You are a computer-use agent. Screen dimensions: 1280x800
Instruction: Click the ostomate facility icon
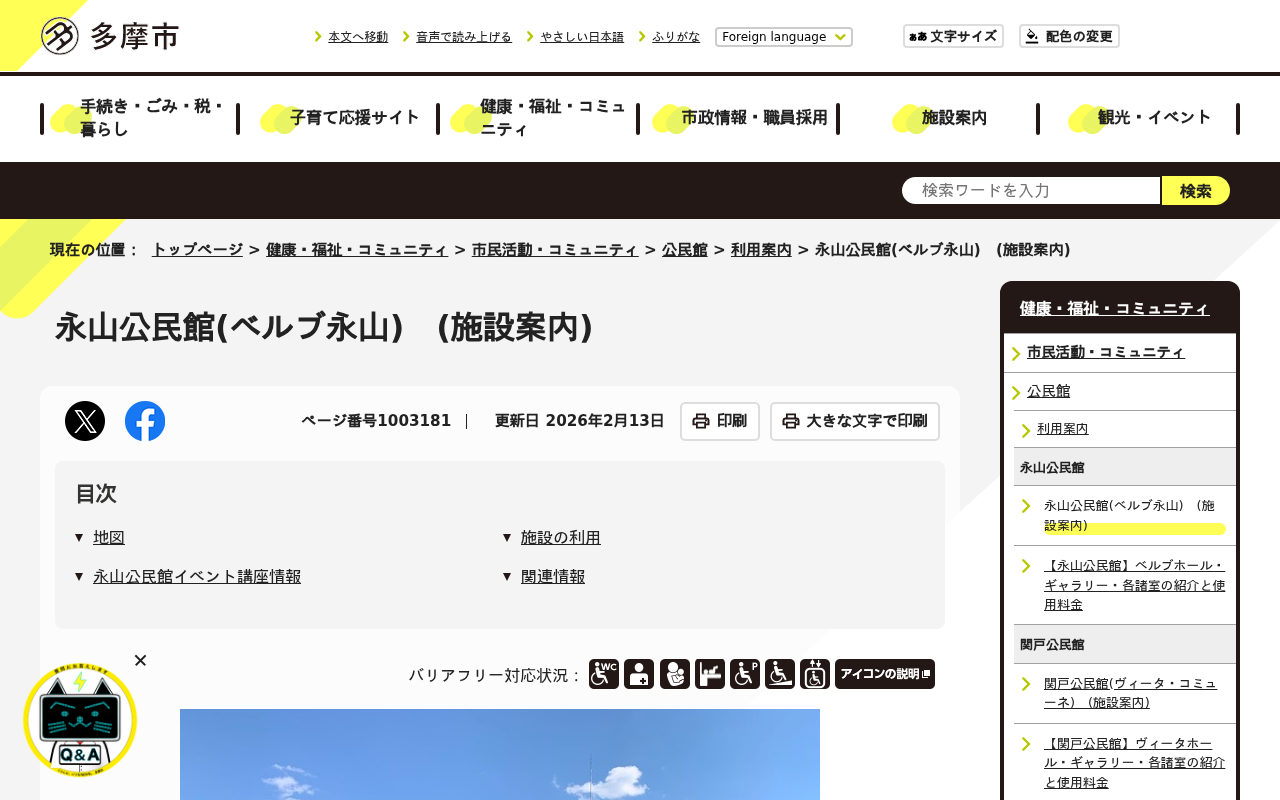click(639, 674)
